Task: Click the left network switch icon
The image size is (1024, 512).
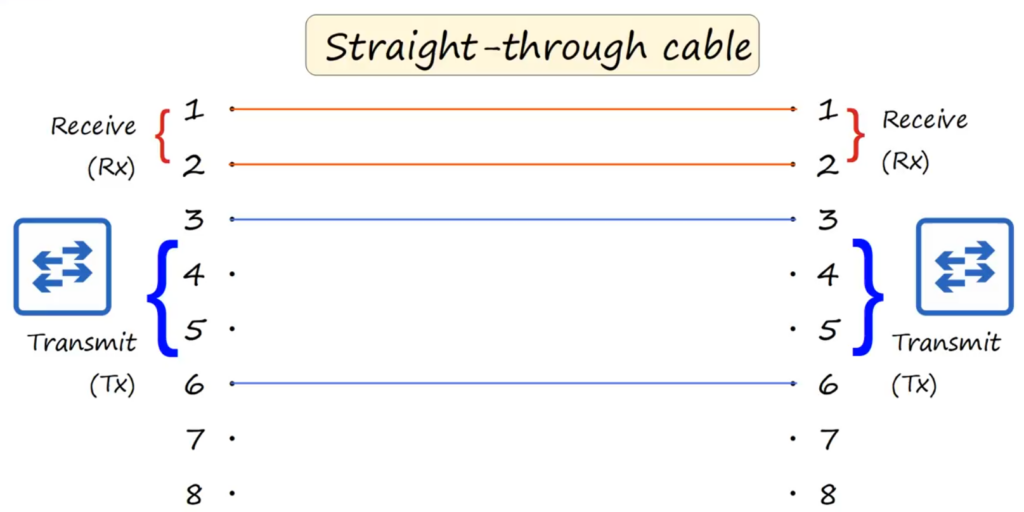Action: tap(63, 266)
